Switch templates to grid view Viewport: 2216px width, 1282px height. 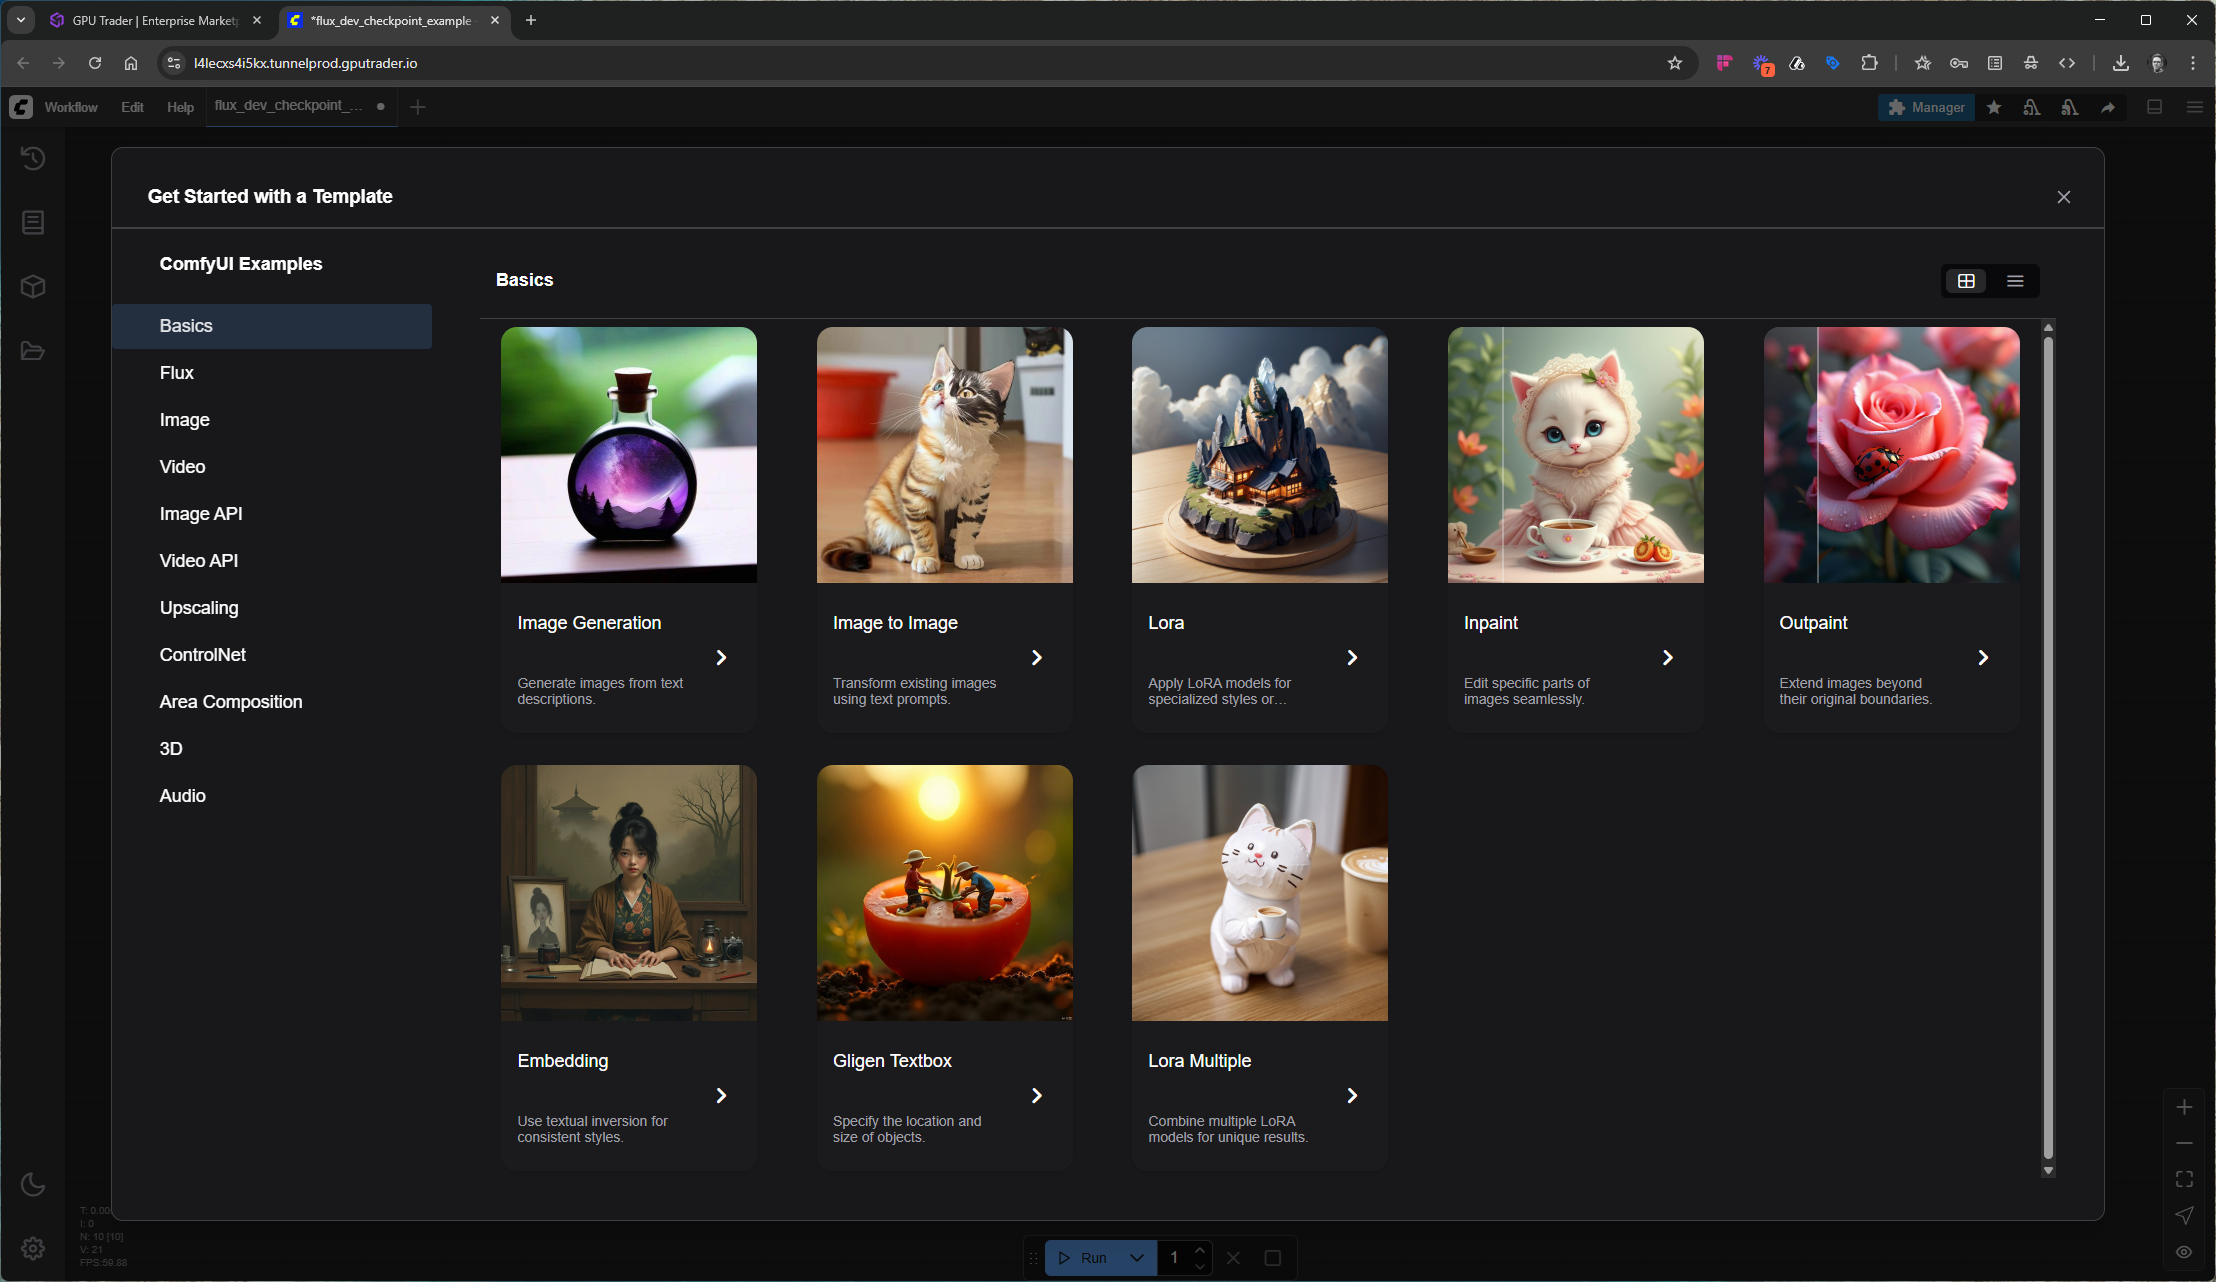(1966, 281)
